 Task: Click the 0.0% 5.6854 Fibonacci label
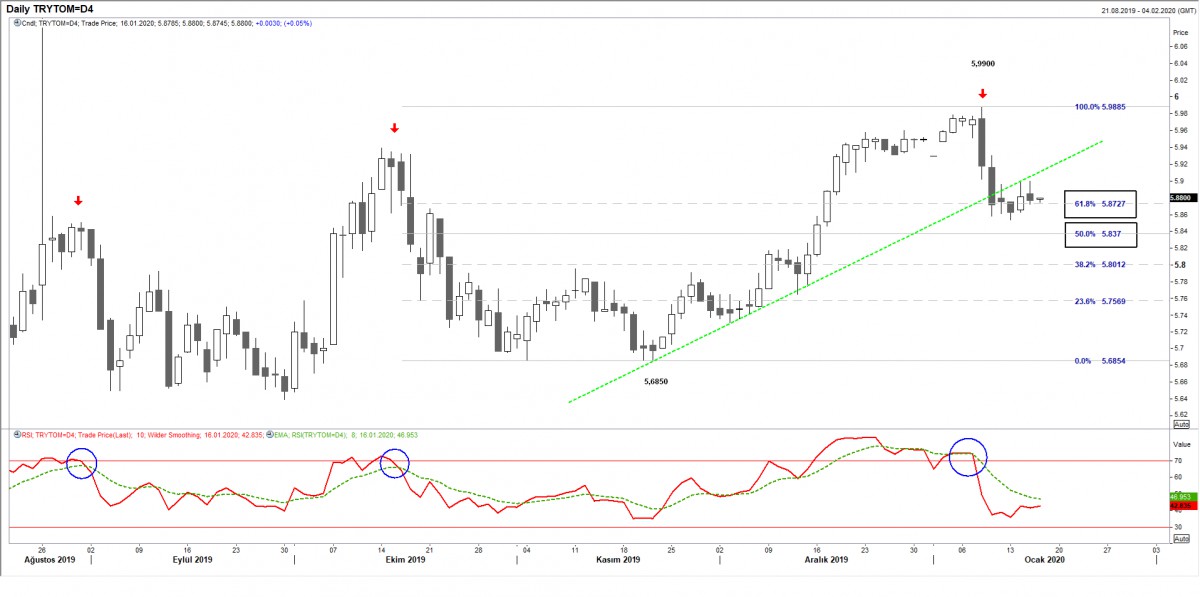click(1100, 361)
